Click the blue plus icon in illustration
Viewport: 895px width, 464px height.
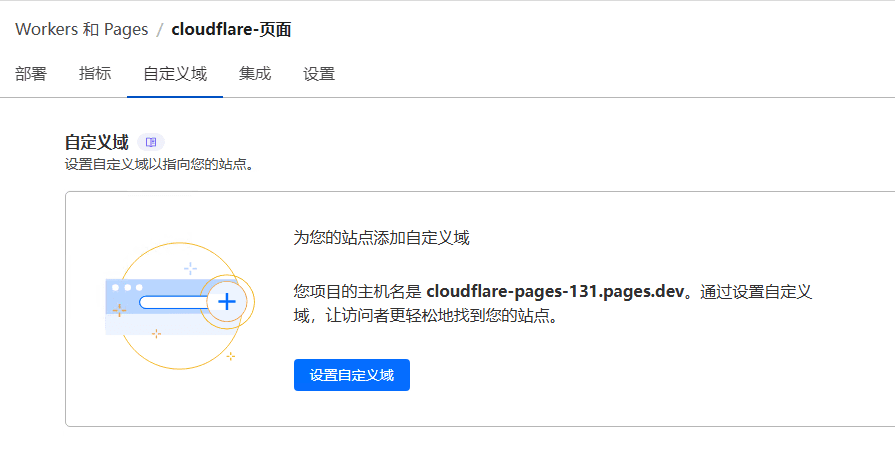[x=227, y=301]
